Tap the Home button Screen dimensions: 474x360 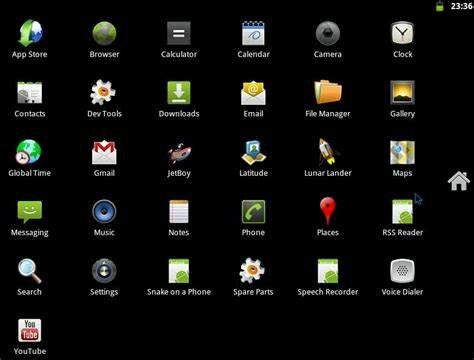[459, 181]
